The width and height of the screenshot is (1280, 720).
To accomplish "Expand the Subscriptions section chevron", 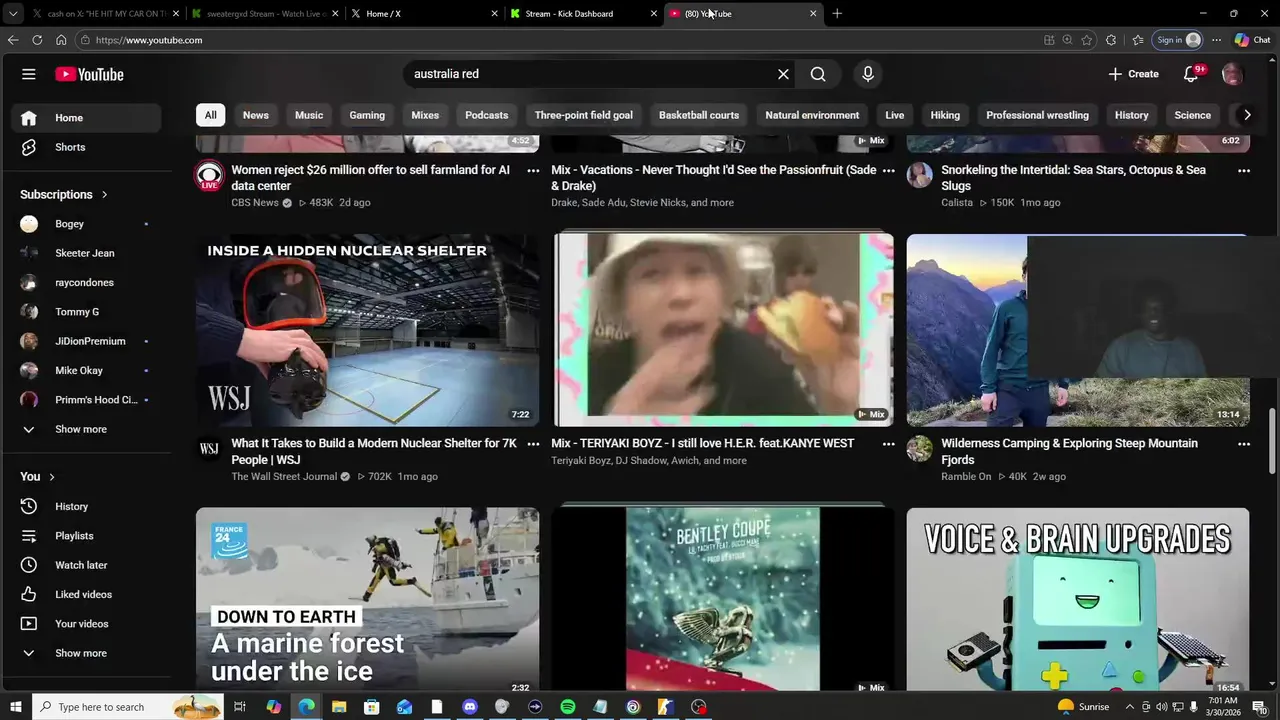I will tap(104, 194).
